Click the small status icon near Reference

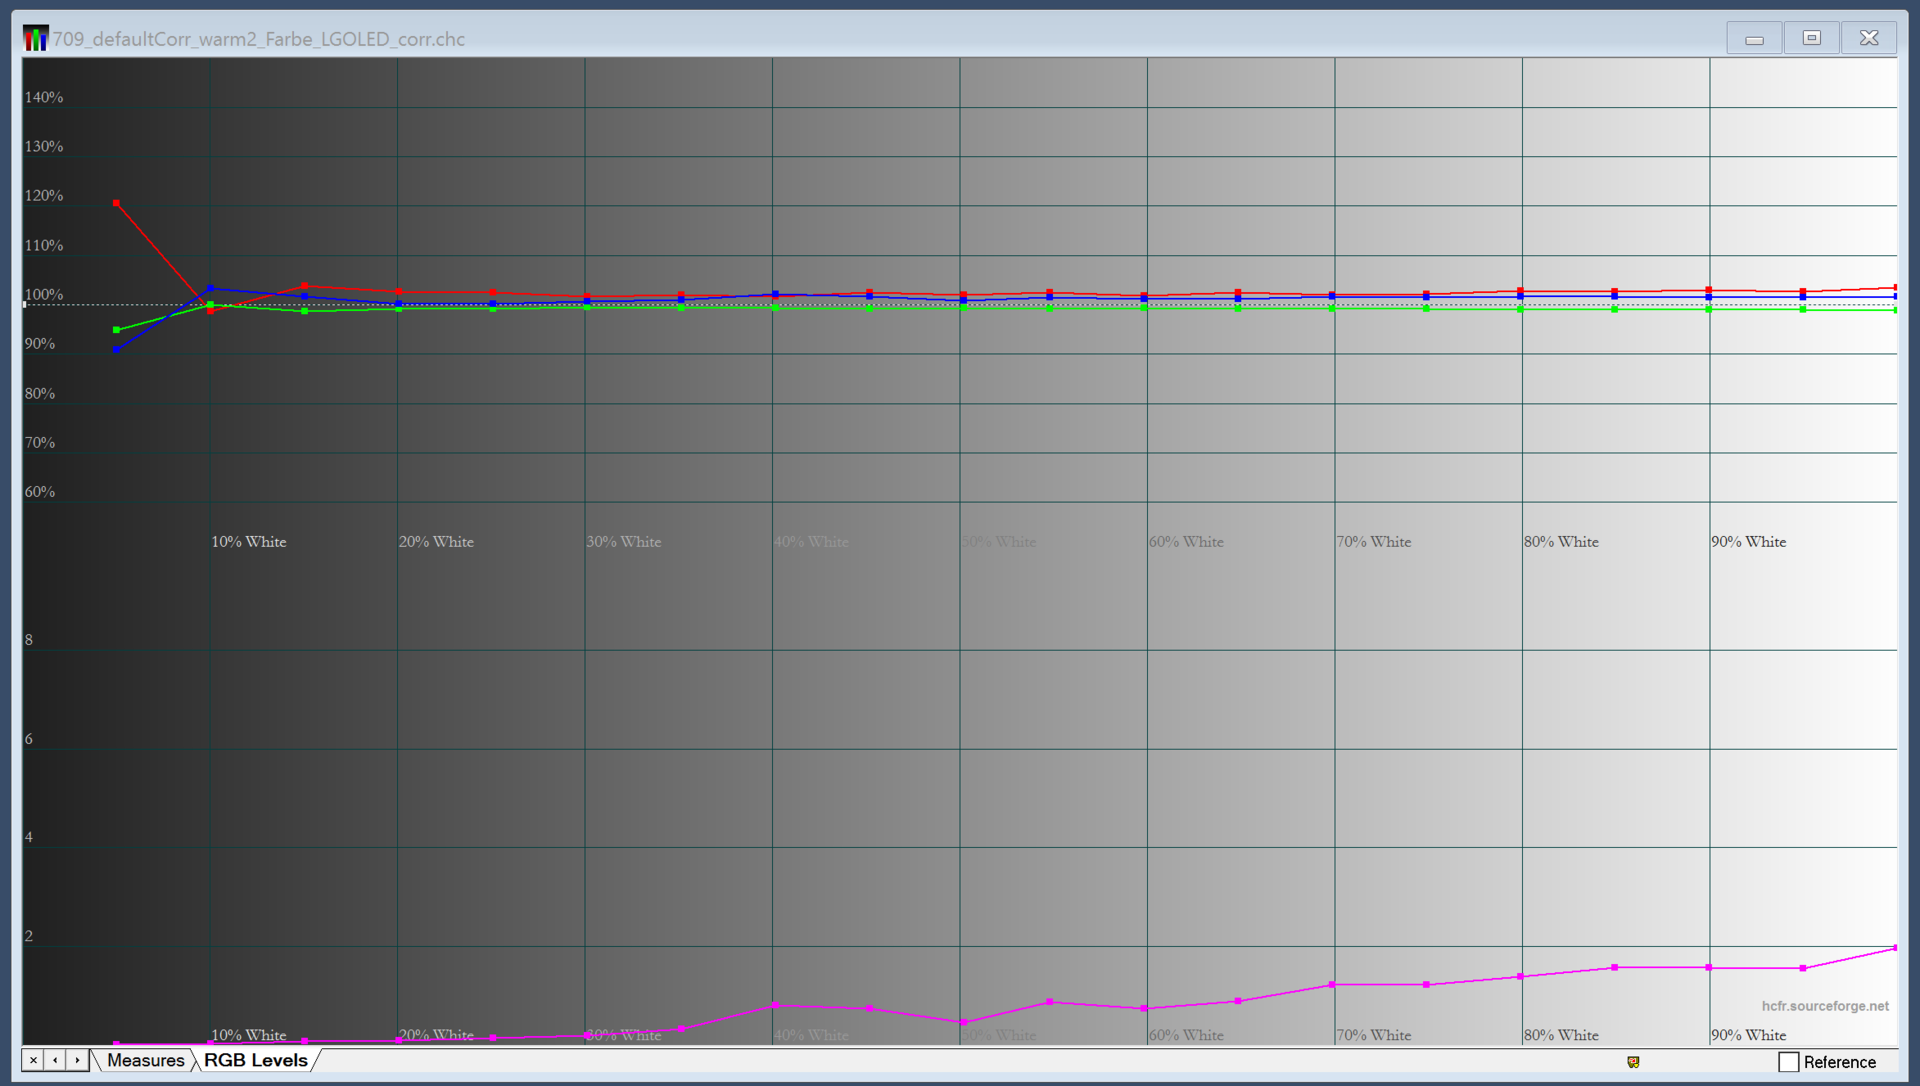point(1633,1062)
